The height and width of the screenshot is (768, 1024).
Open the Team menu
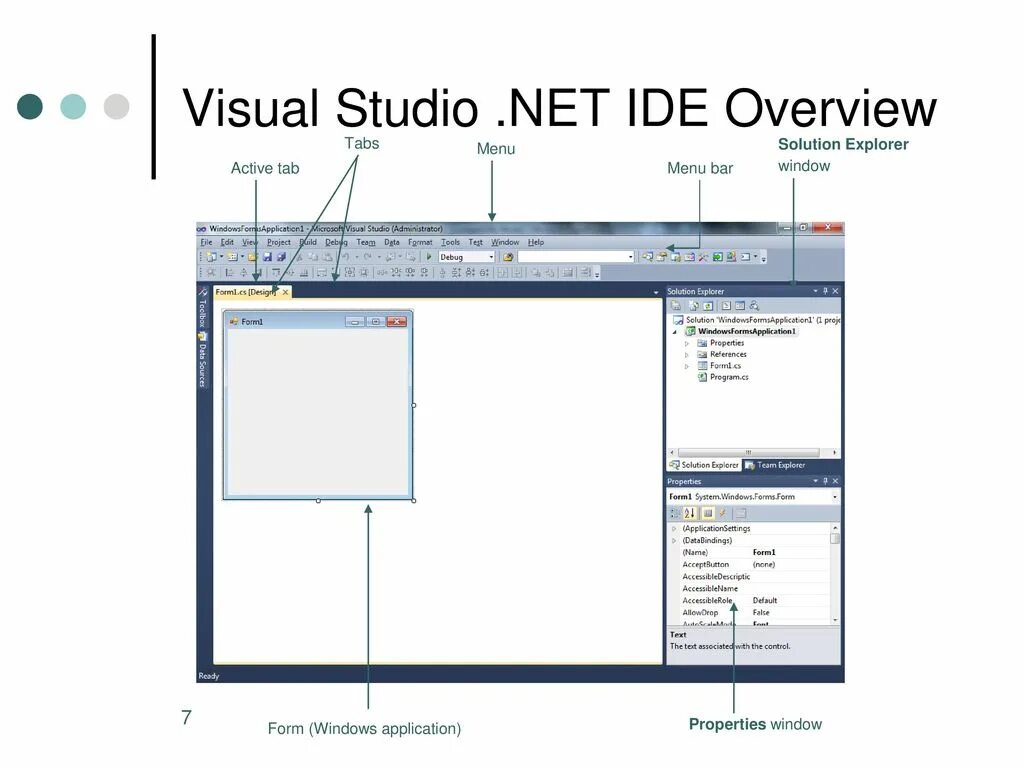(366, 242)
